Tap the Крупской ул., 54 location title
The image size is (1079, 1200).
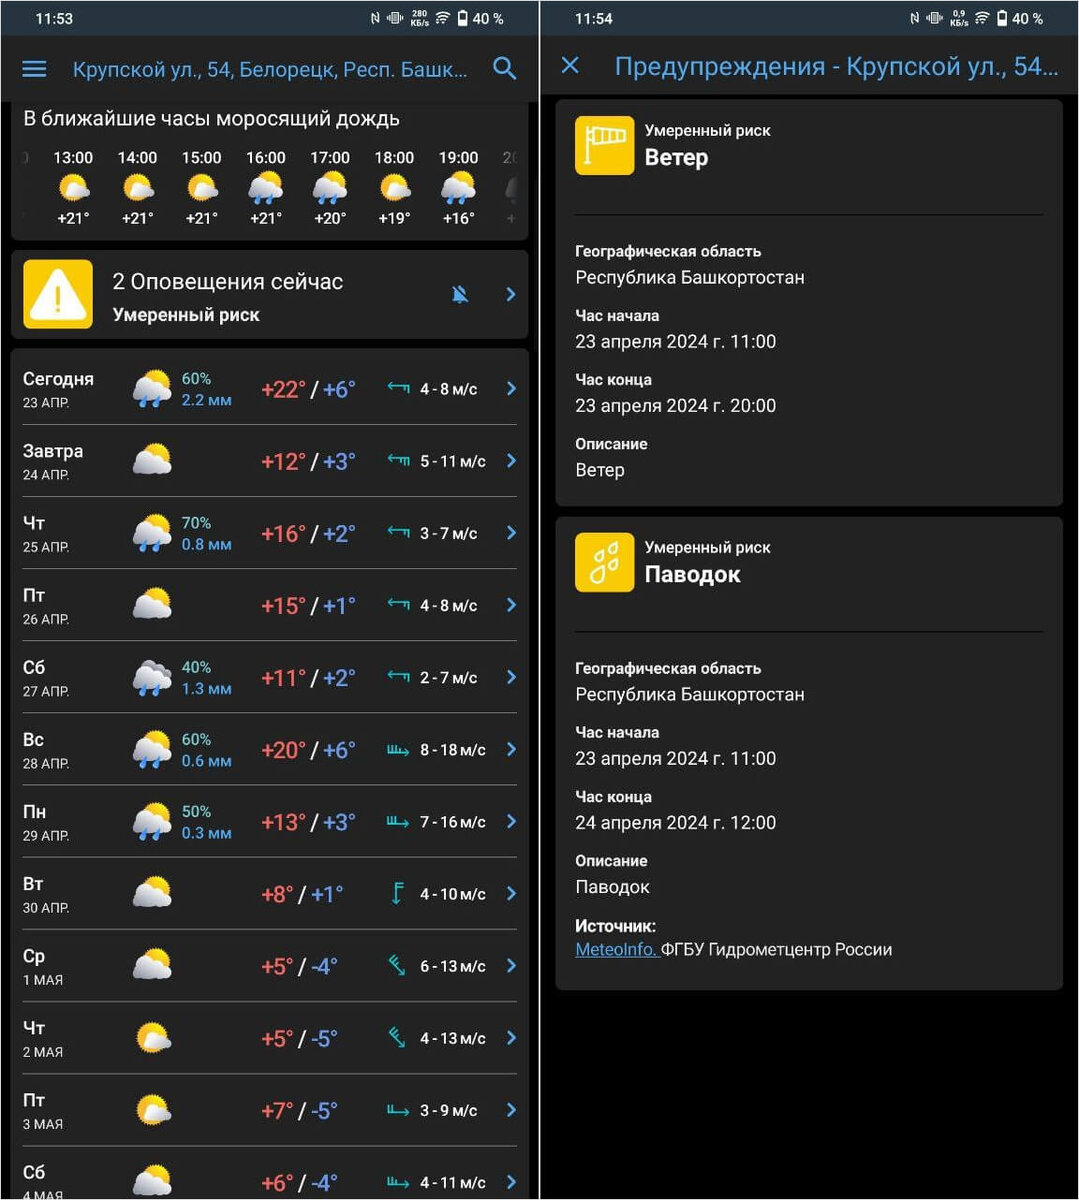click(270, 69)
